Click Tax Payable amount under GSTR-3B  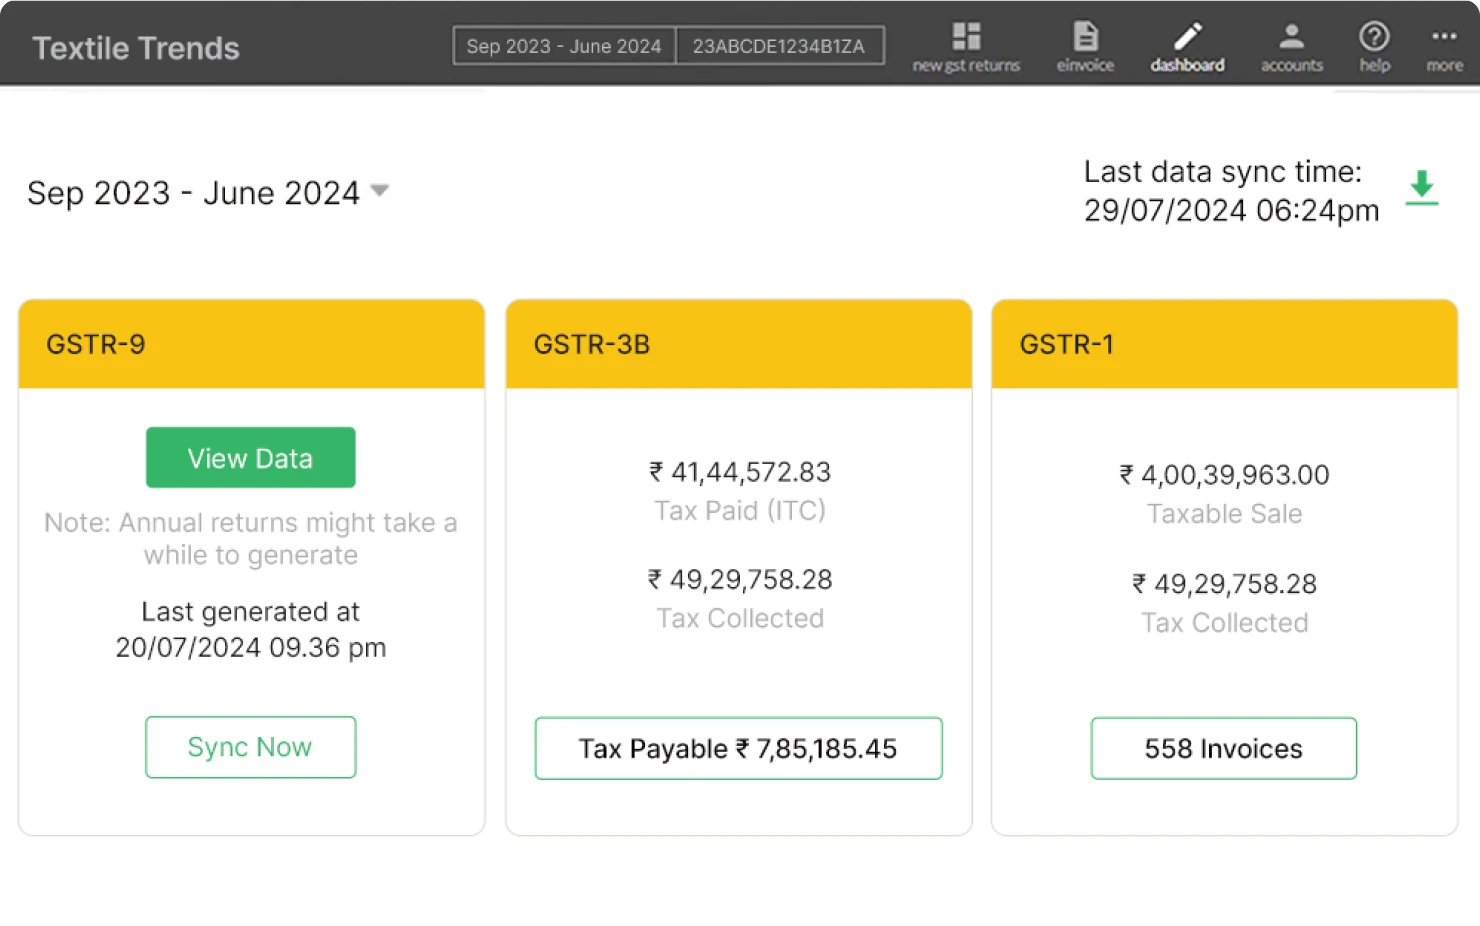[738, 748]
